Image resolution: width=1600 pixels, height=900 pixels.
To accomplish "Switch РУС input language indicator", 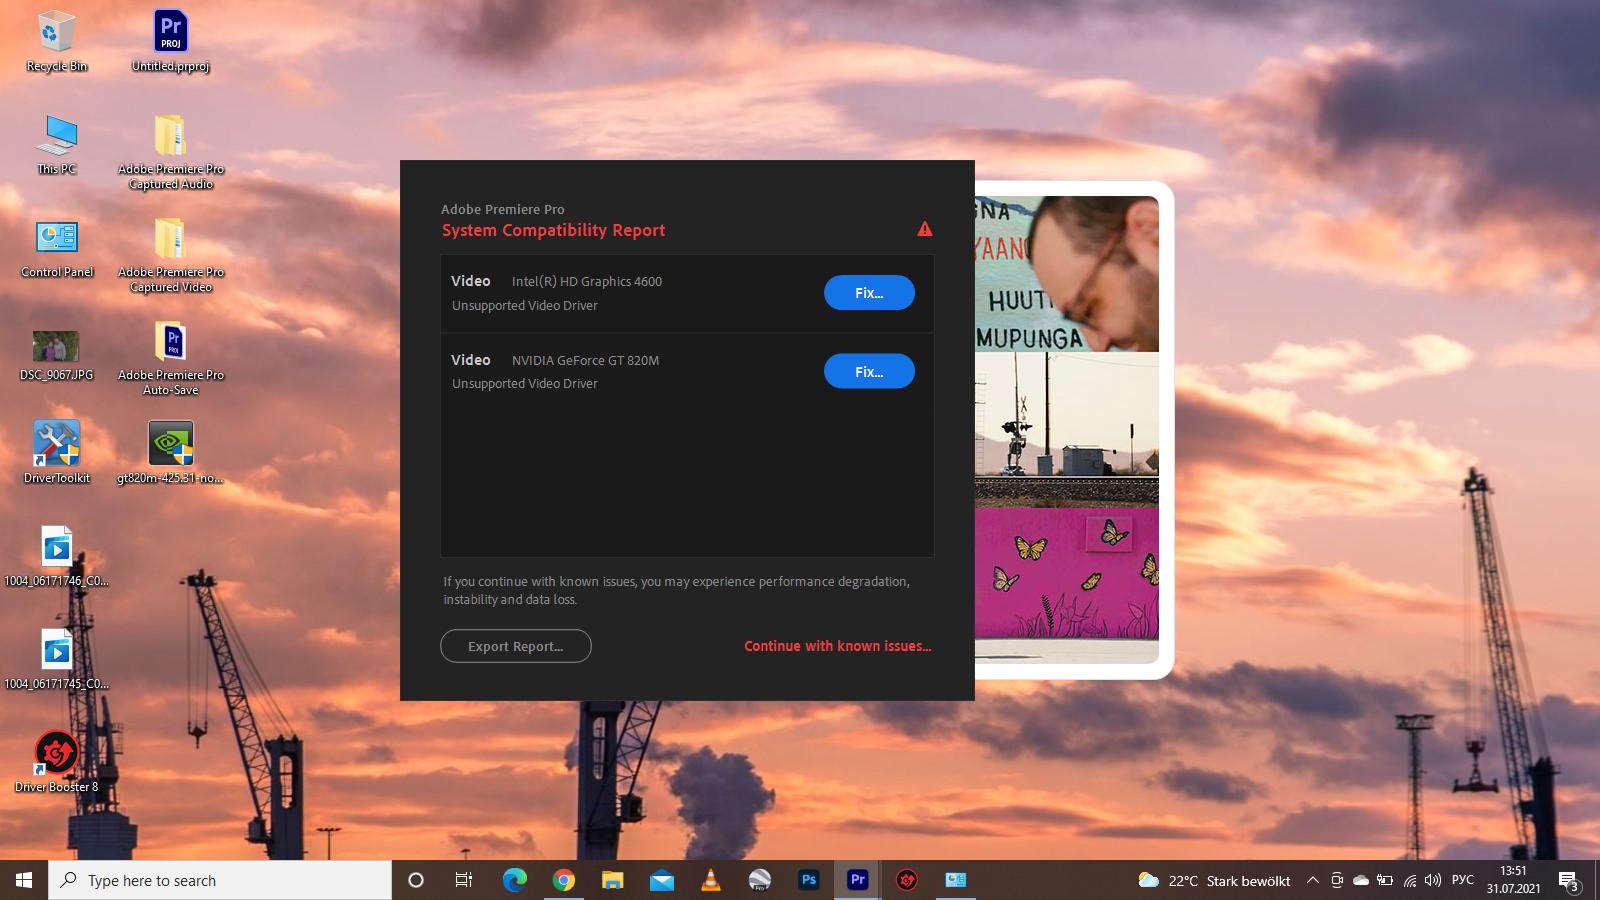I will tap(1463, 880).
